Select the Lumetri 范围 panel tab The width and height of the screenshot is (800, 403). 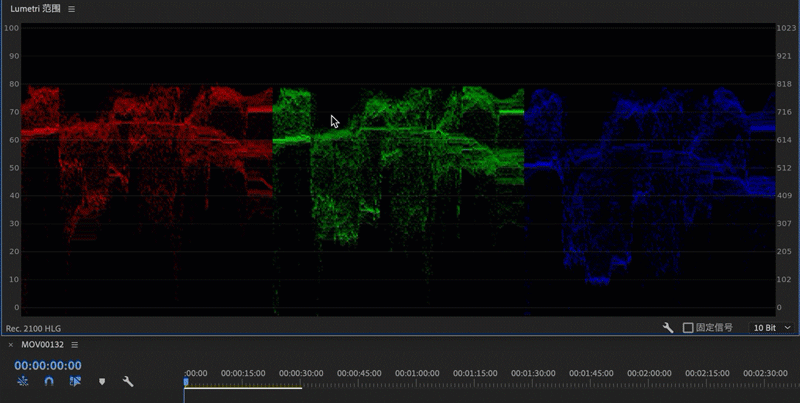click(x=35, y=9)
